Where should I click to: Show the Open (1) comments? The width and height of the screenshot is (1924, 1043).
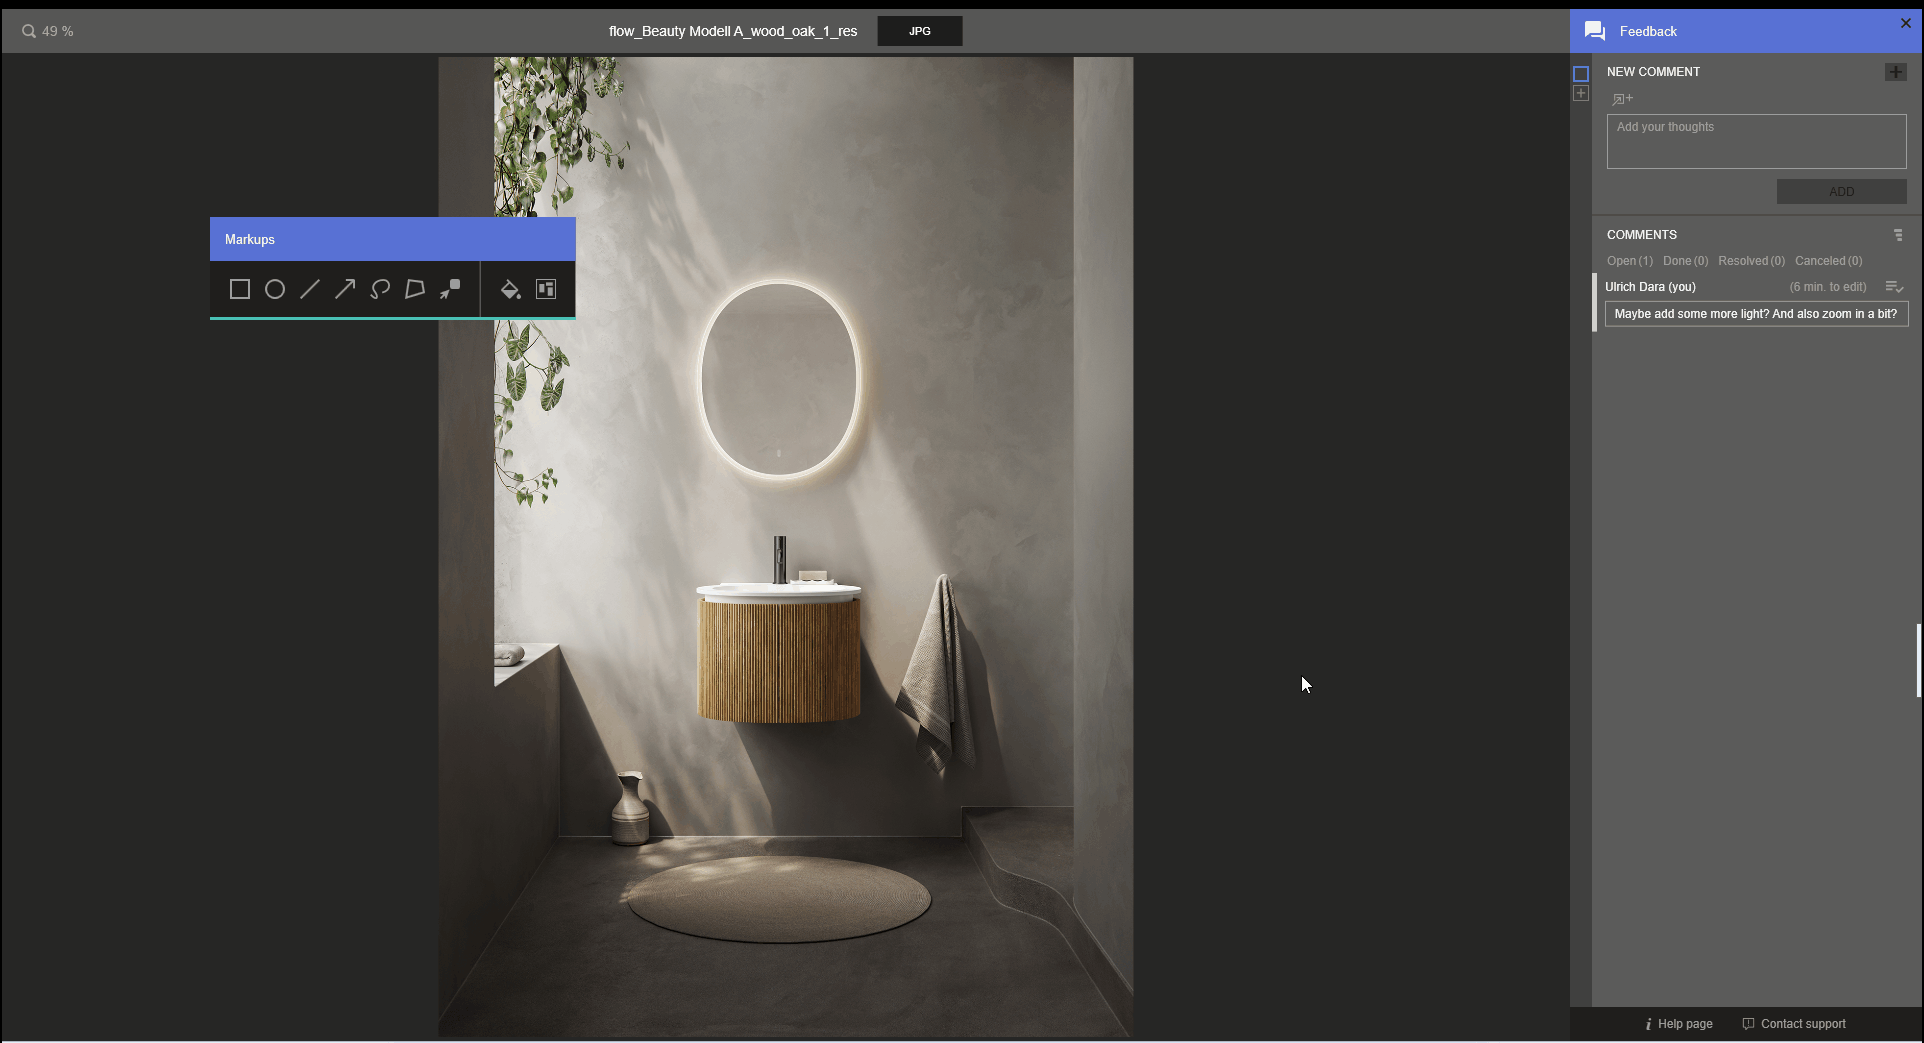[1630, 261]
